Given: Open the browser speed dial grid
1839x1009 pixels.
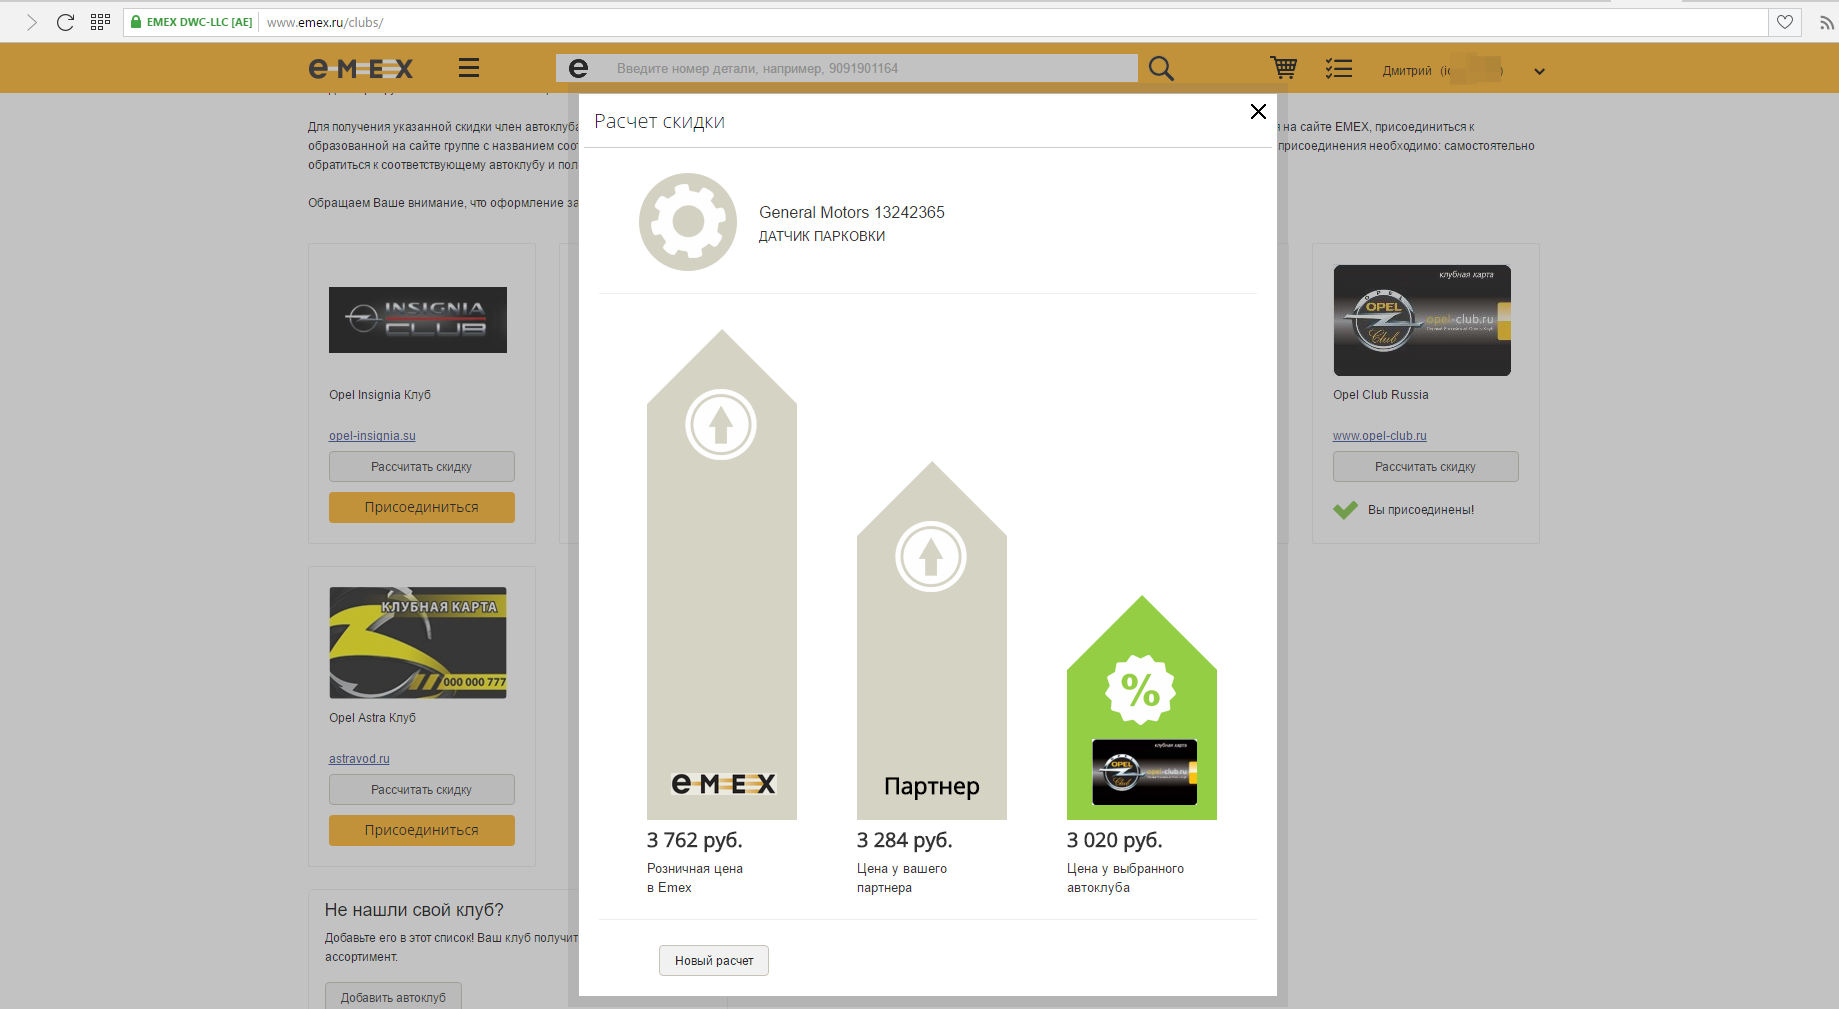Looking at the screenshot, I should [100, 22].
